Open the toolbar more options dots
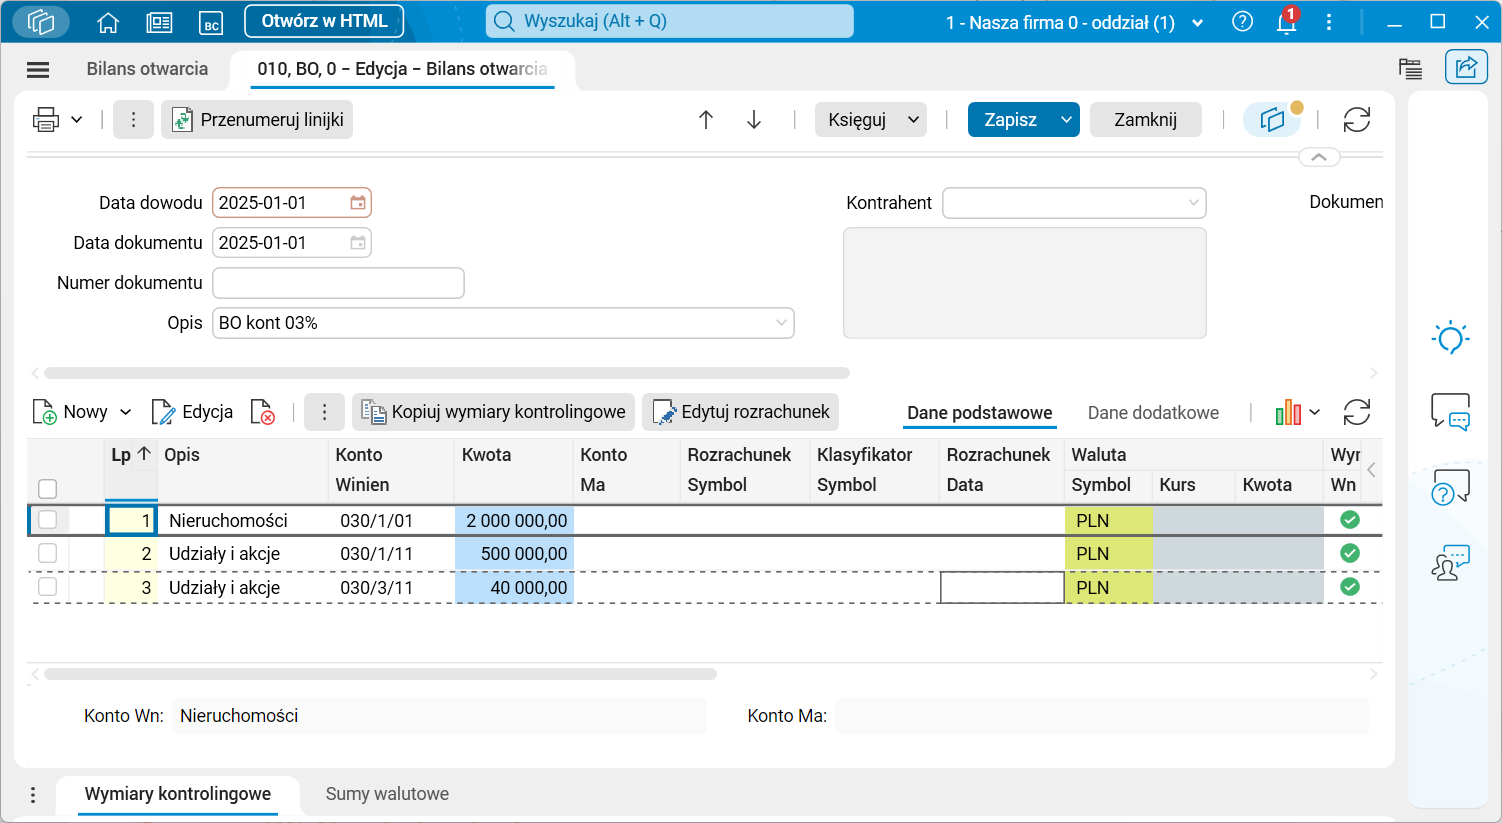This screenshot has width=1502, height=823. 133,120
